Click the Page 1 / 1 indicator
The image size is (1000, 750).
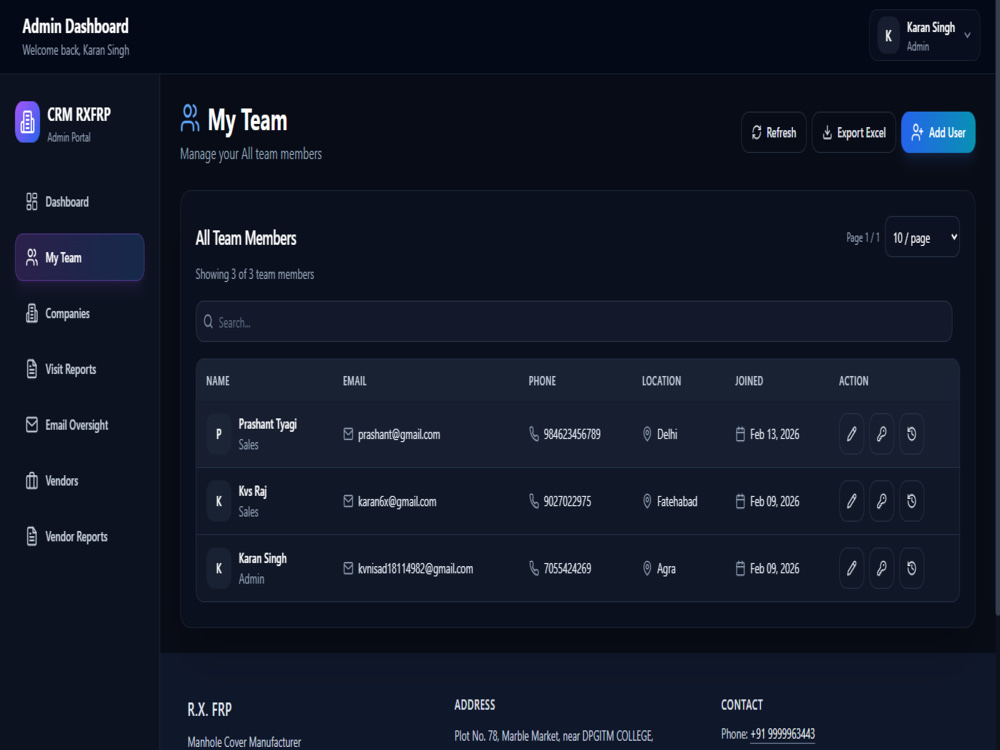point(863,237)
